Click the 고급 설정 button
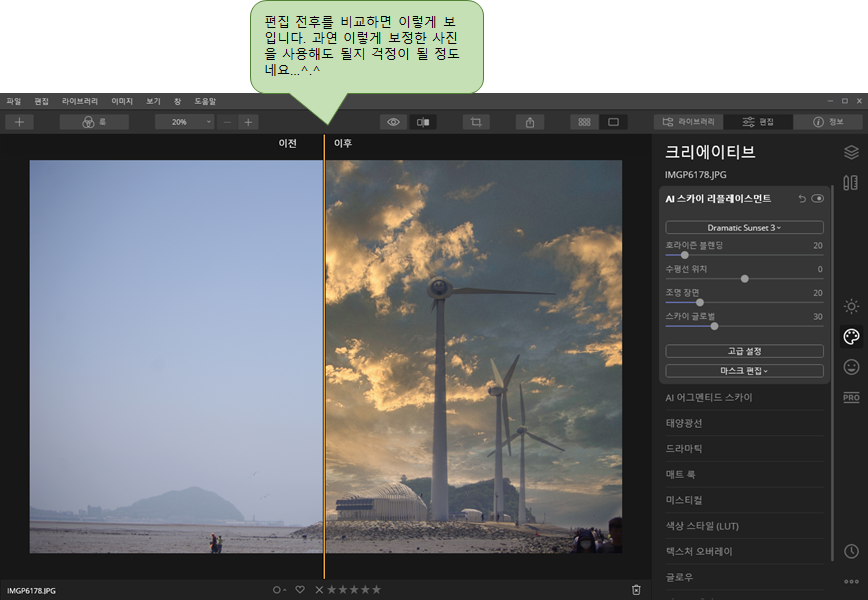This screenshot has width=868, height=600. (x=744, y=351)
